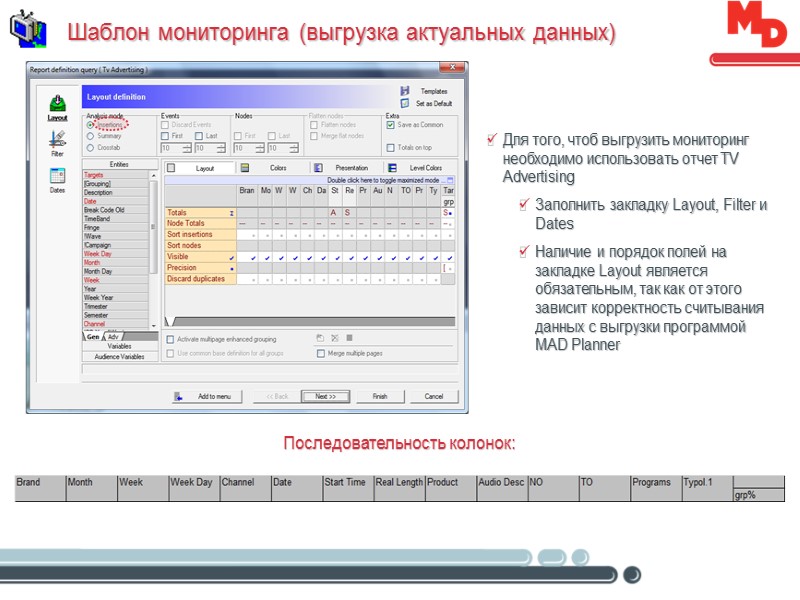800x600 pixels.
Task: Click the Next >> button
Action: [x=326, y=396]
